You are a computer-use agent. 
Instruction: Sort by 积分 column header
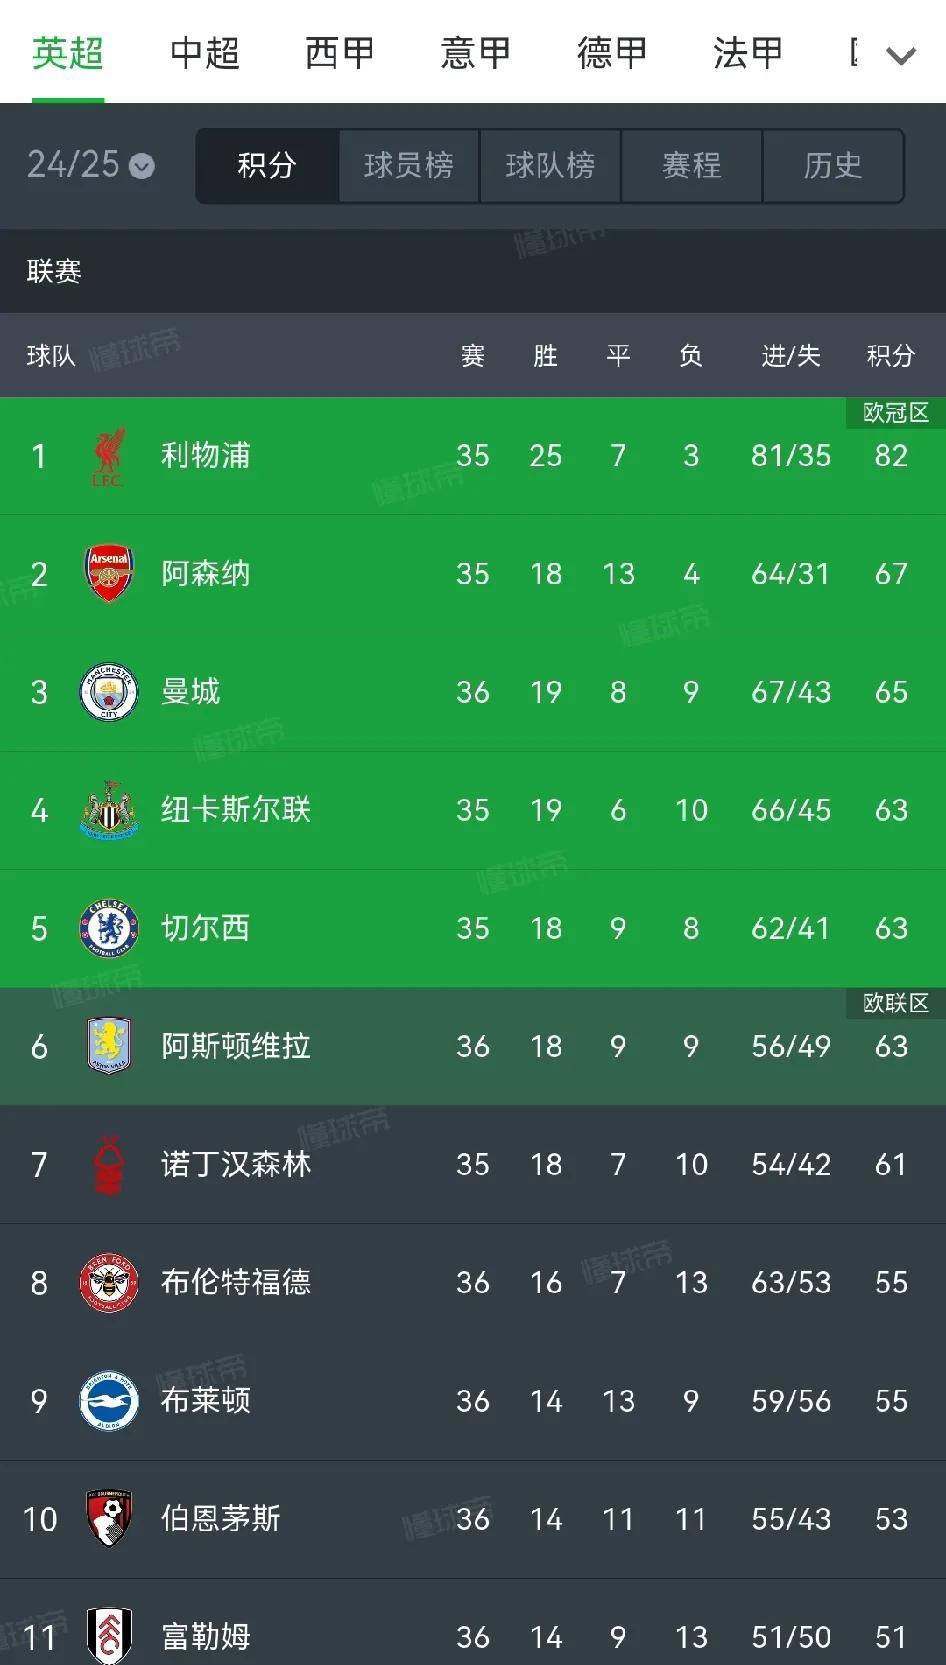[x=891, y=356]
